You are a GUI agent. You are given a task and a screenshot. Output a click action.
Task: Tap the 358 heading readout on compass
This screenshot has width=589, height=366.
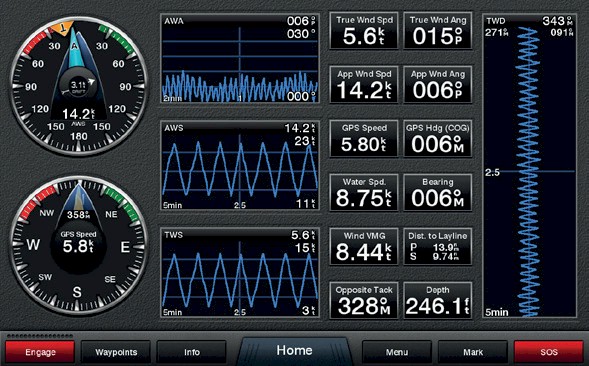pyautogui.click(x=78, y=215)
